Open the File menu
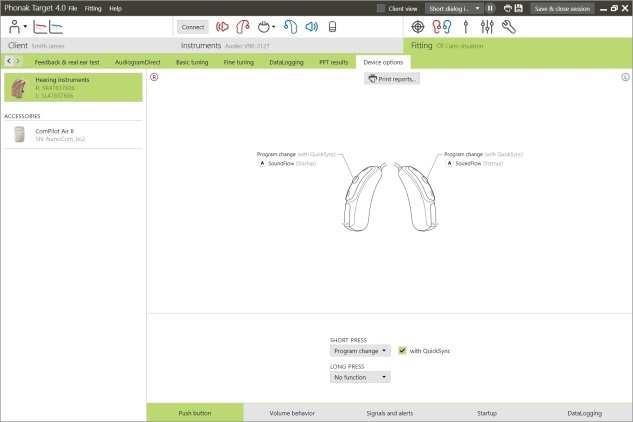The width and height of the screenshot is (633, 422). click(x=73, y=8)
